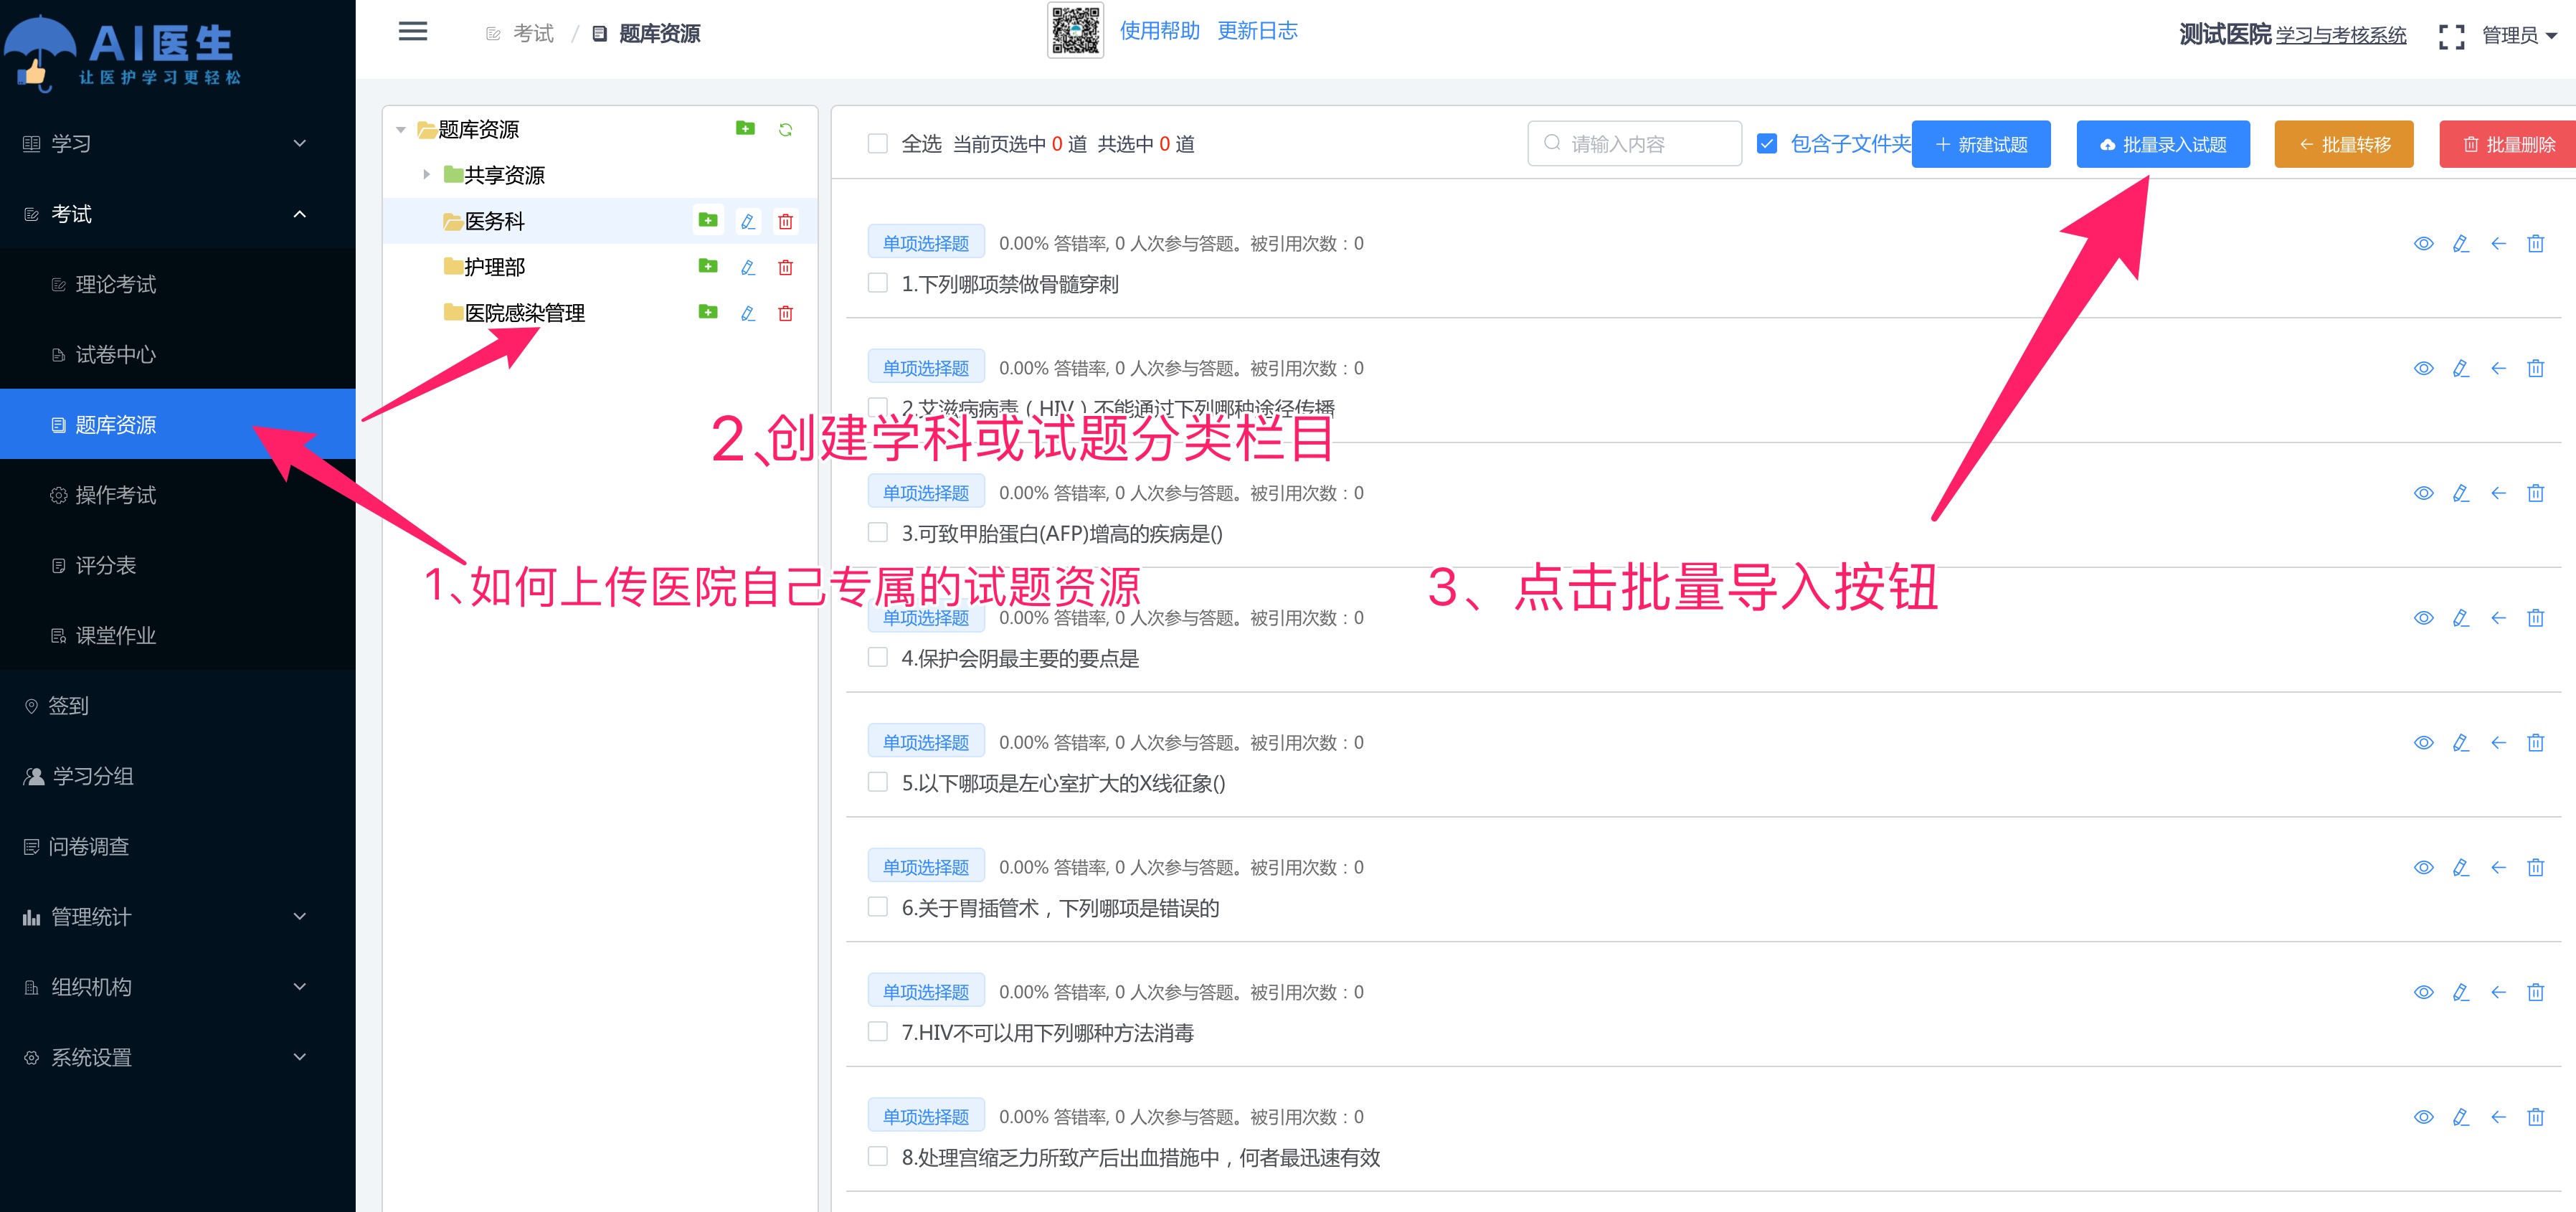Open 问卷调查 in sidebar
Screen dimensions: 2576x1212
(177, 846)
